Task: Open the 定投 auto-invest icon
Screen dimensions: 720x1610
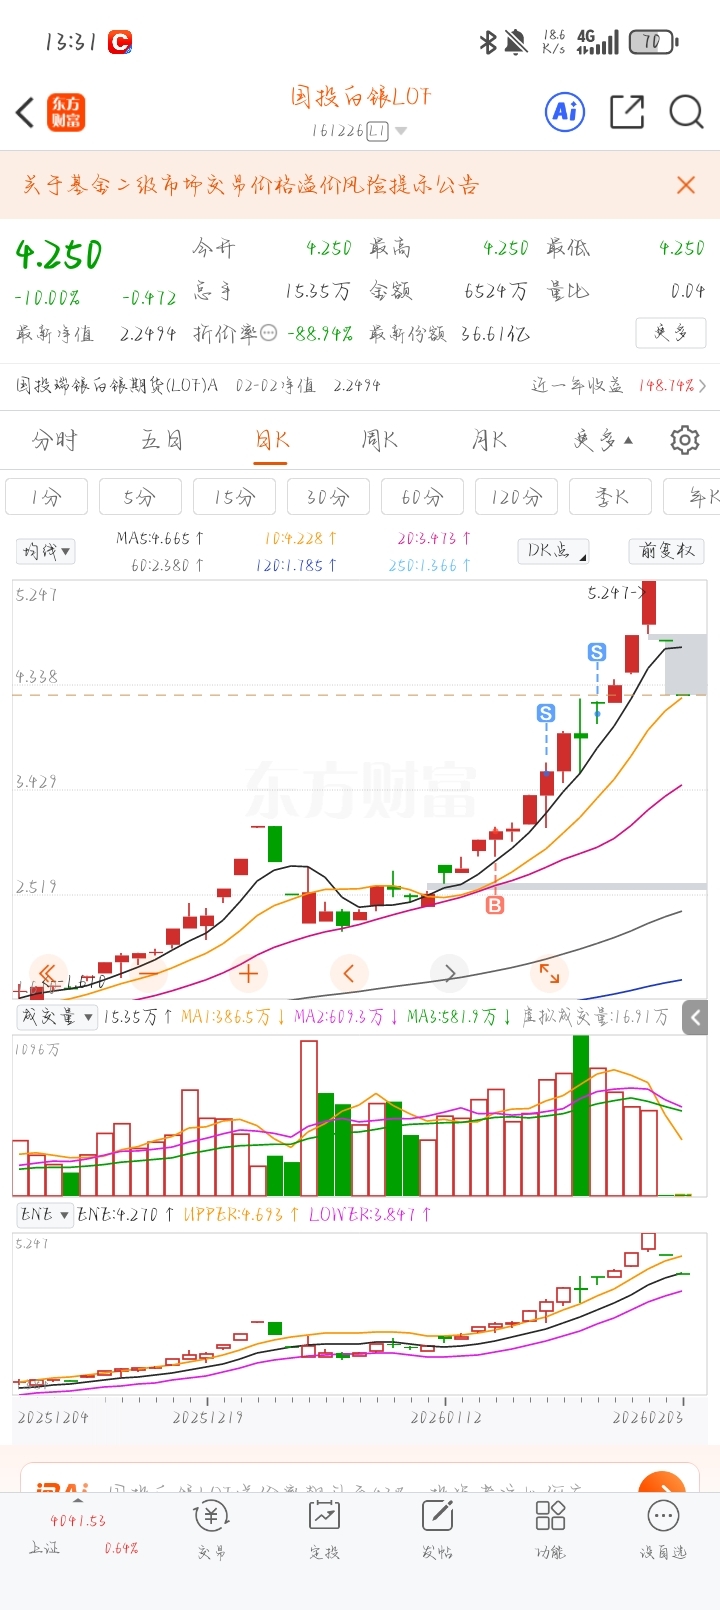Action: (x=324, y=1530)
